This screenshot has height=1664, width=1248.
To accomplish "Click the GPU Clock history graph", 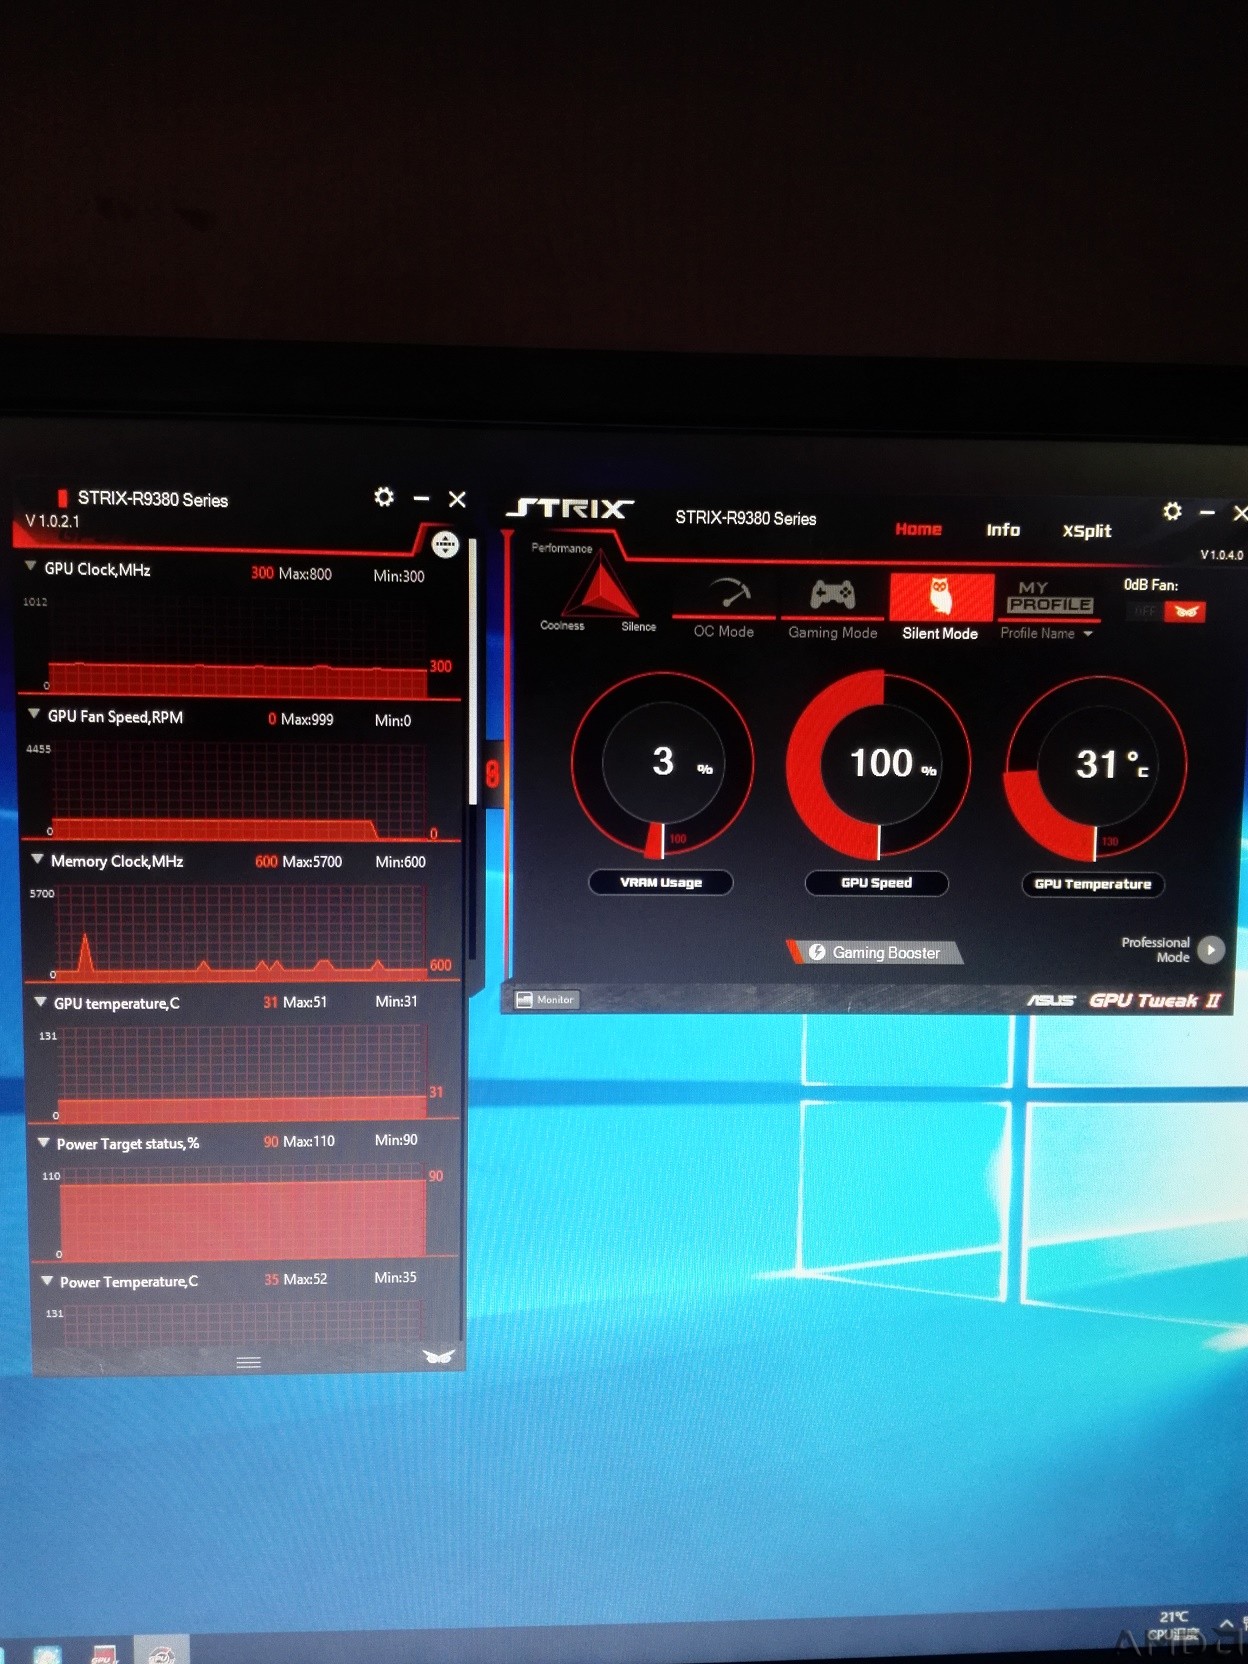I will click(238, 646).
